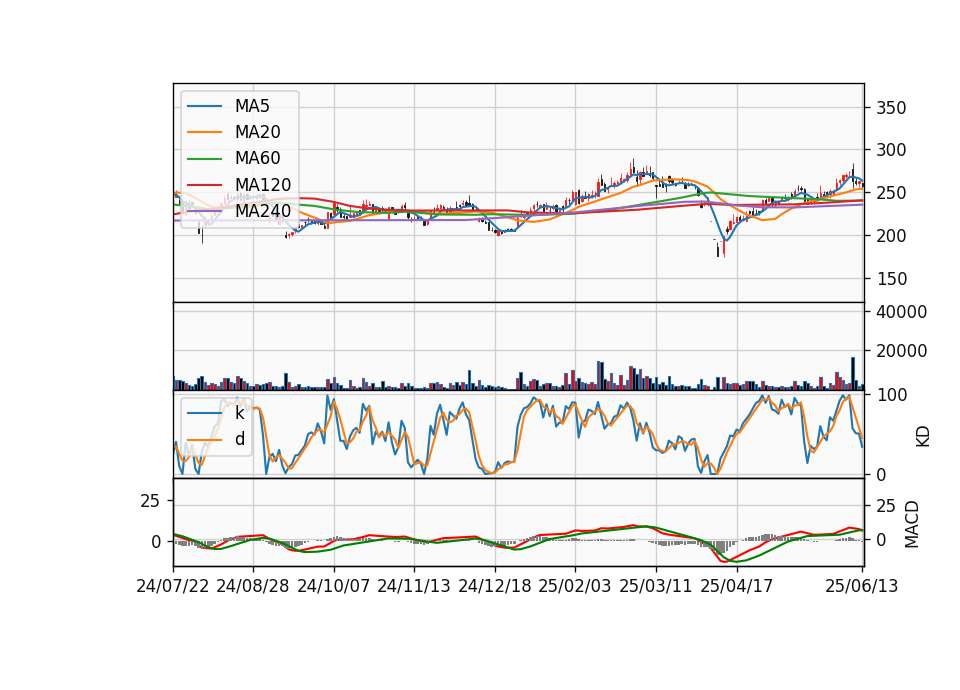Click the orange MA20 legend line sample
960x690 pixels.
point(204,132)
